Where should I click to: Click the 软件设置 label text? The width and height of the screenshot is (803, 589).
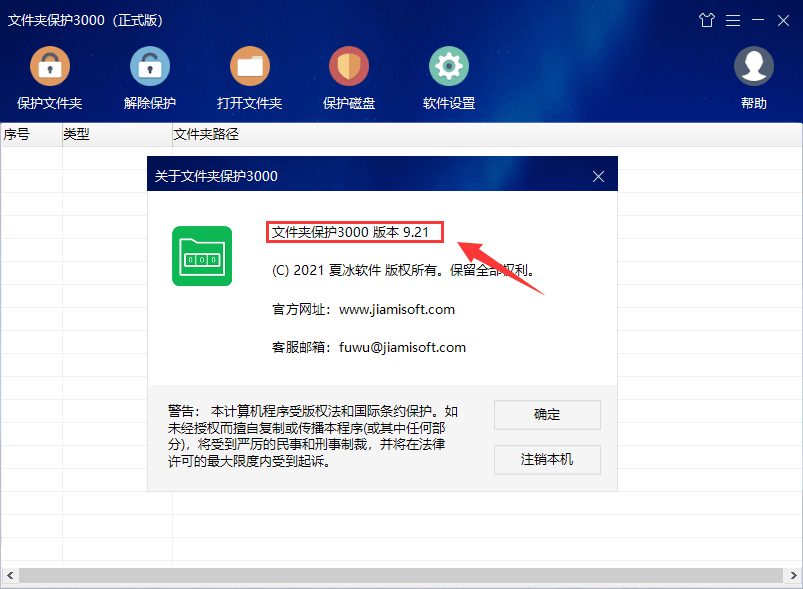click(449, 103)
